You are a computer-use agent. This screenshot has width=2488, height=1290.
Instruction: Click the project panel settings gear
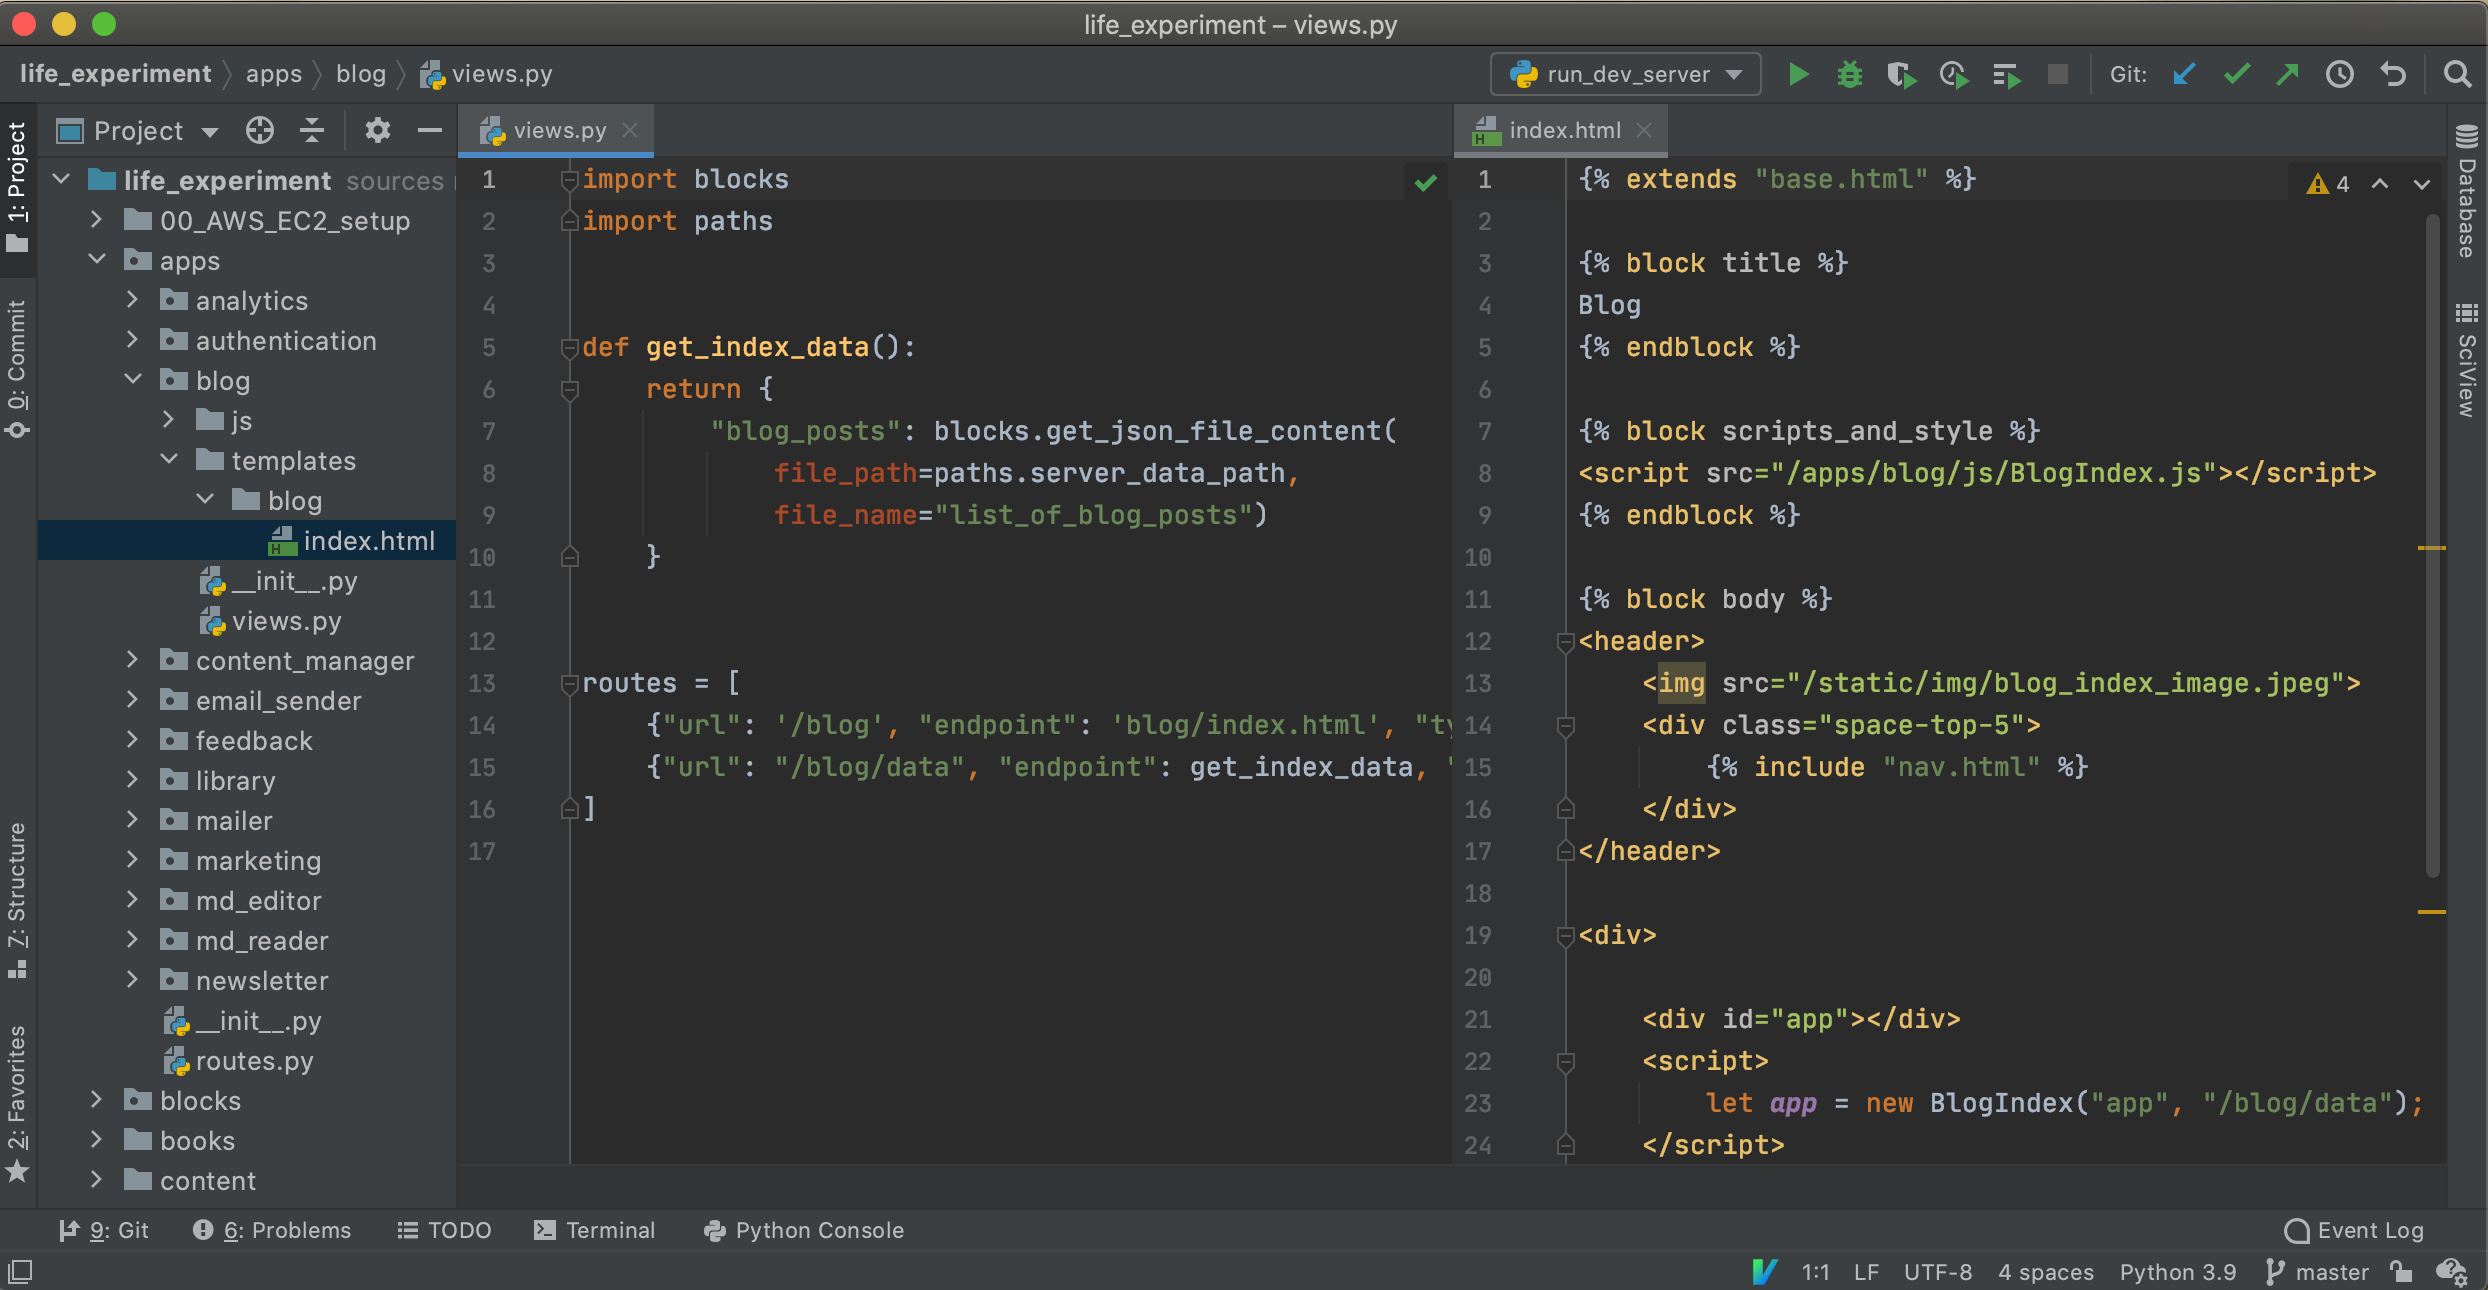point(377,131)
